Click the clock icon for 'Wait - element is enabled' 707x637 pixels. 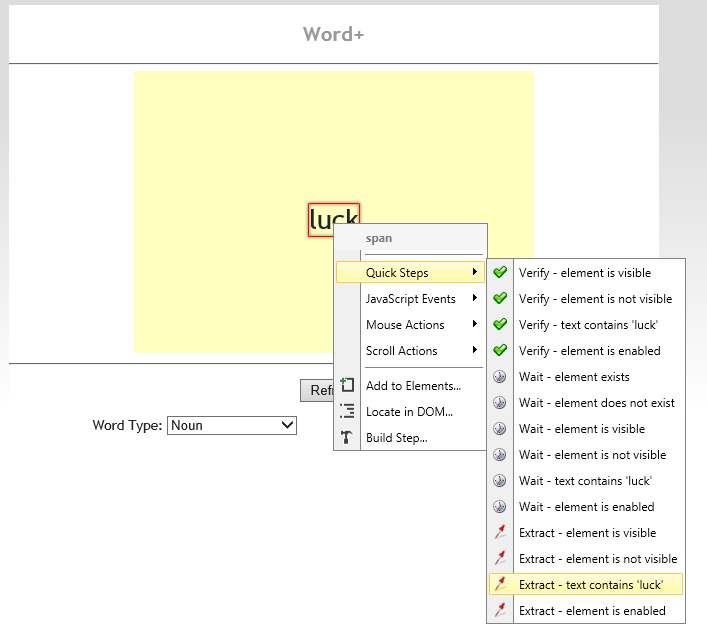point(500,507)
